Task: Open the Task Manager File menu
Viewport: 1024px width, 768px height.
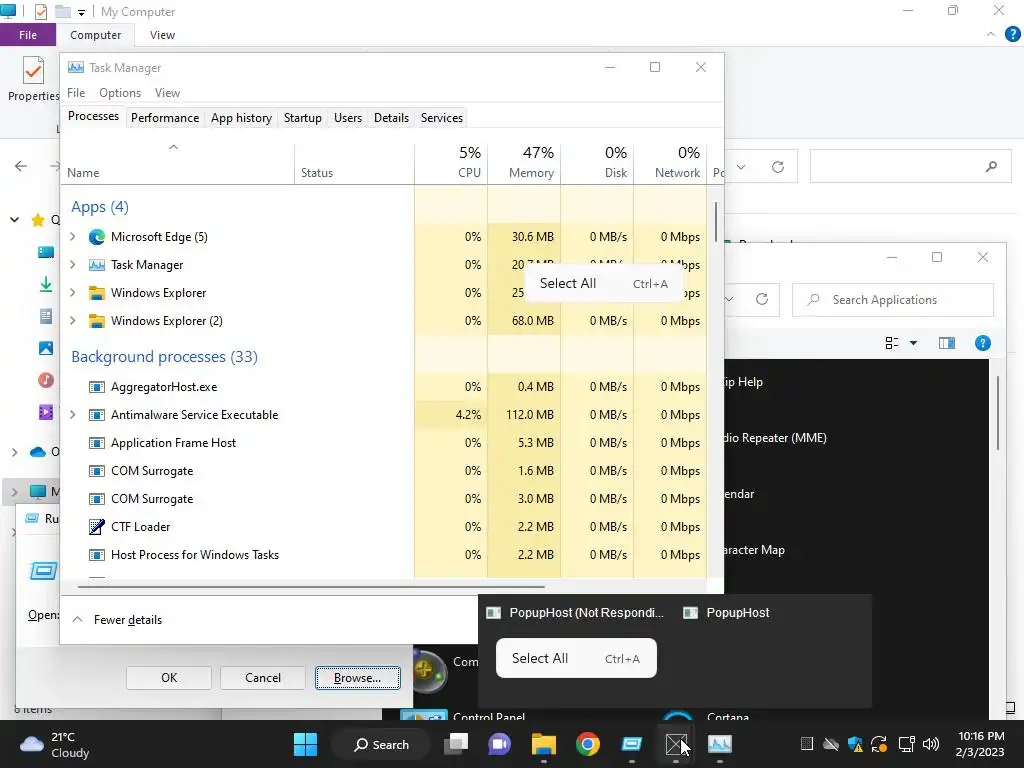Action: pyautogui.click(x=76, y=93)
